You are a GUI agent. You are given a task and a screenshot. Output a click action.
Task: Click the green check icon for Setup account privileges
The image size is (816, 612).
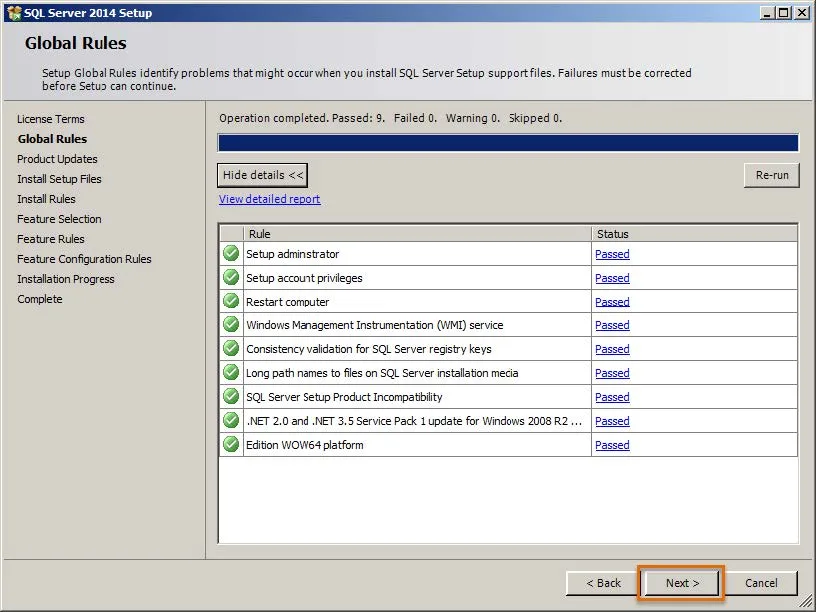[231, 277]
